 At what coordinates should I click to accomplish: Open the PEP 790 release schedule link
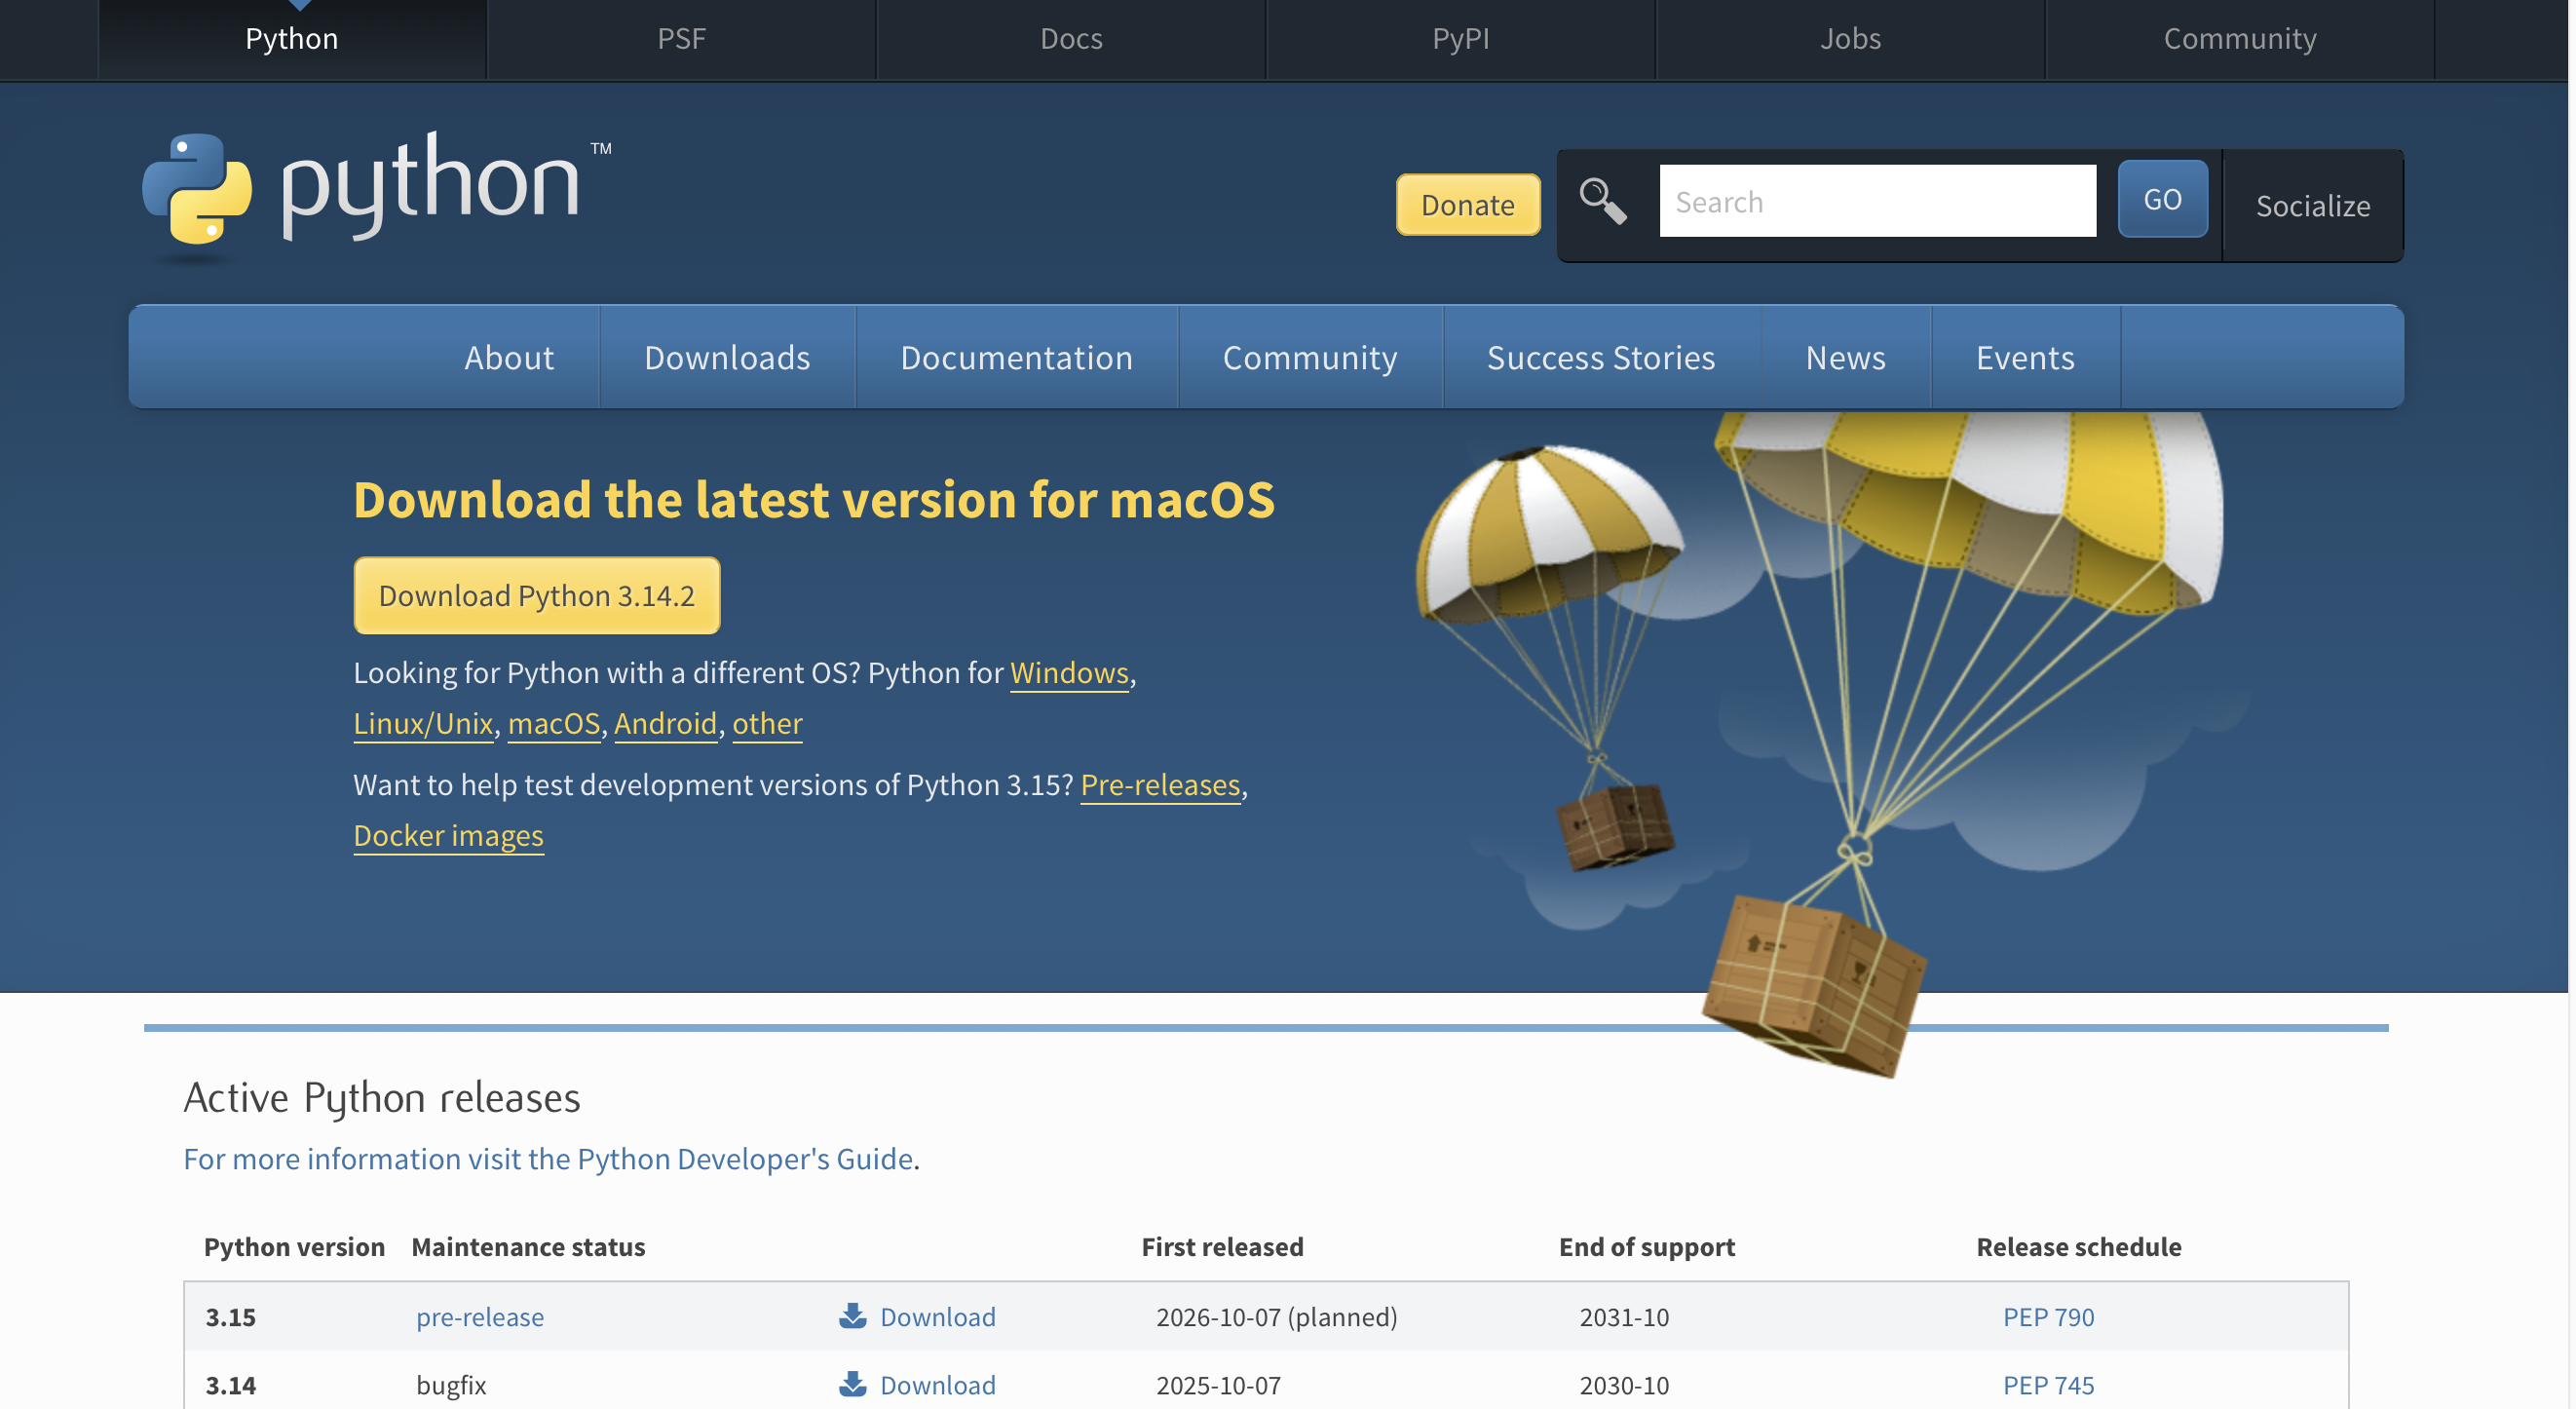tap(2047, 1316)
